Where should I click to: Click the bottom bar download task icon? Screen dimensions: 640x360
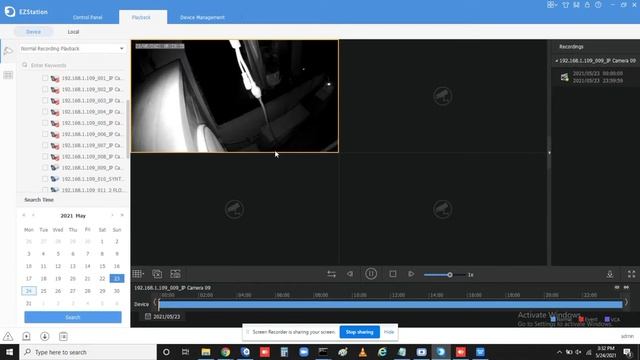pyautogui.click(x=44, y=336)
